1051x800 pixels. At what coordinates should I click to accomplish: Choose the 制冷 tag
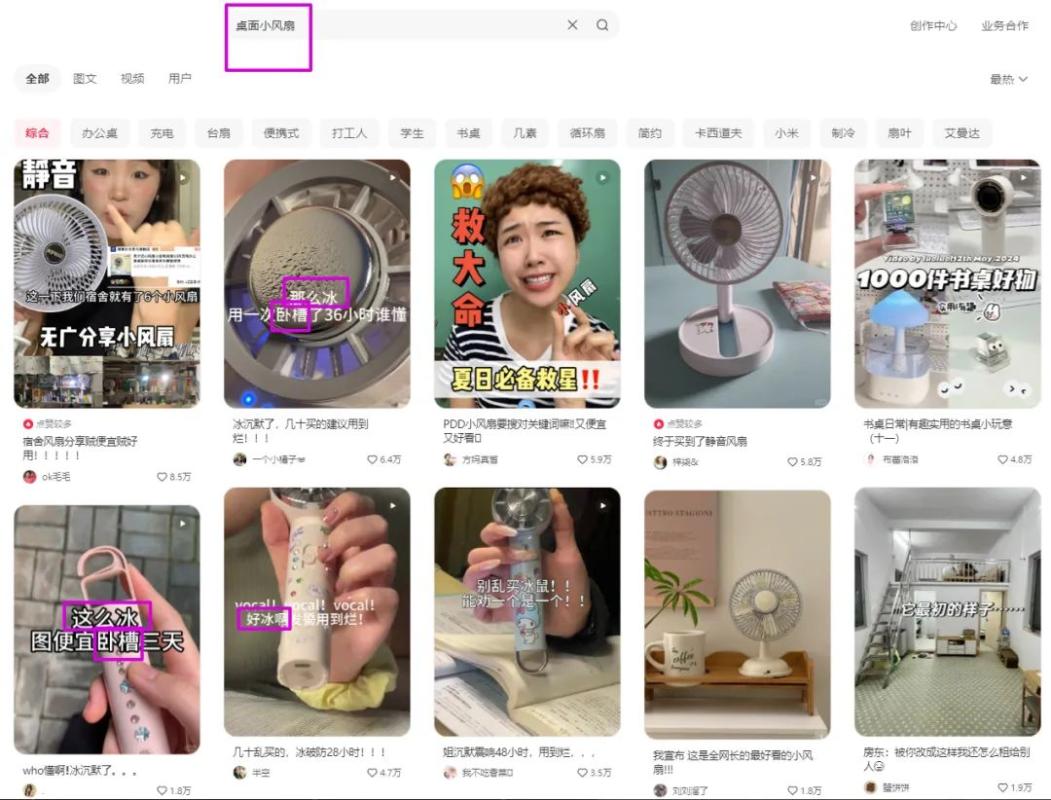click(x=843, y=133)
